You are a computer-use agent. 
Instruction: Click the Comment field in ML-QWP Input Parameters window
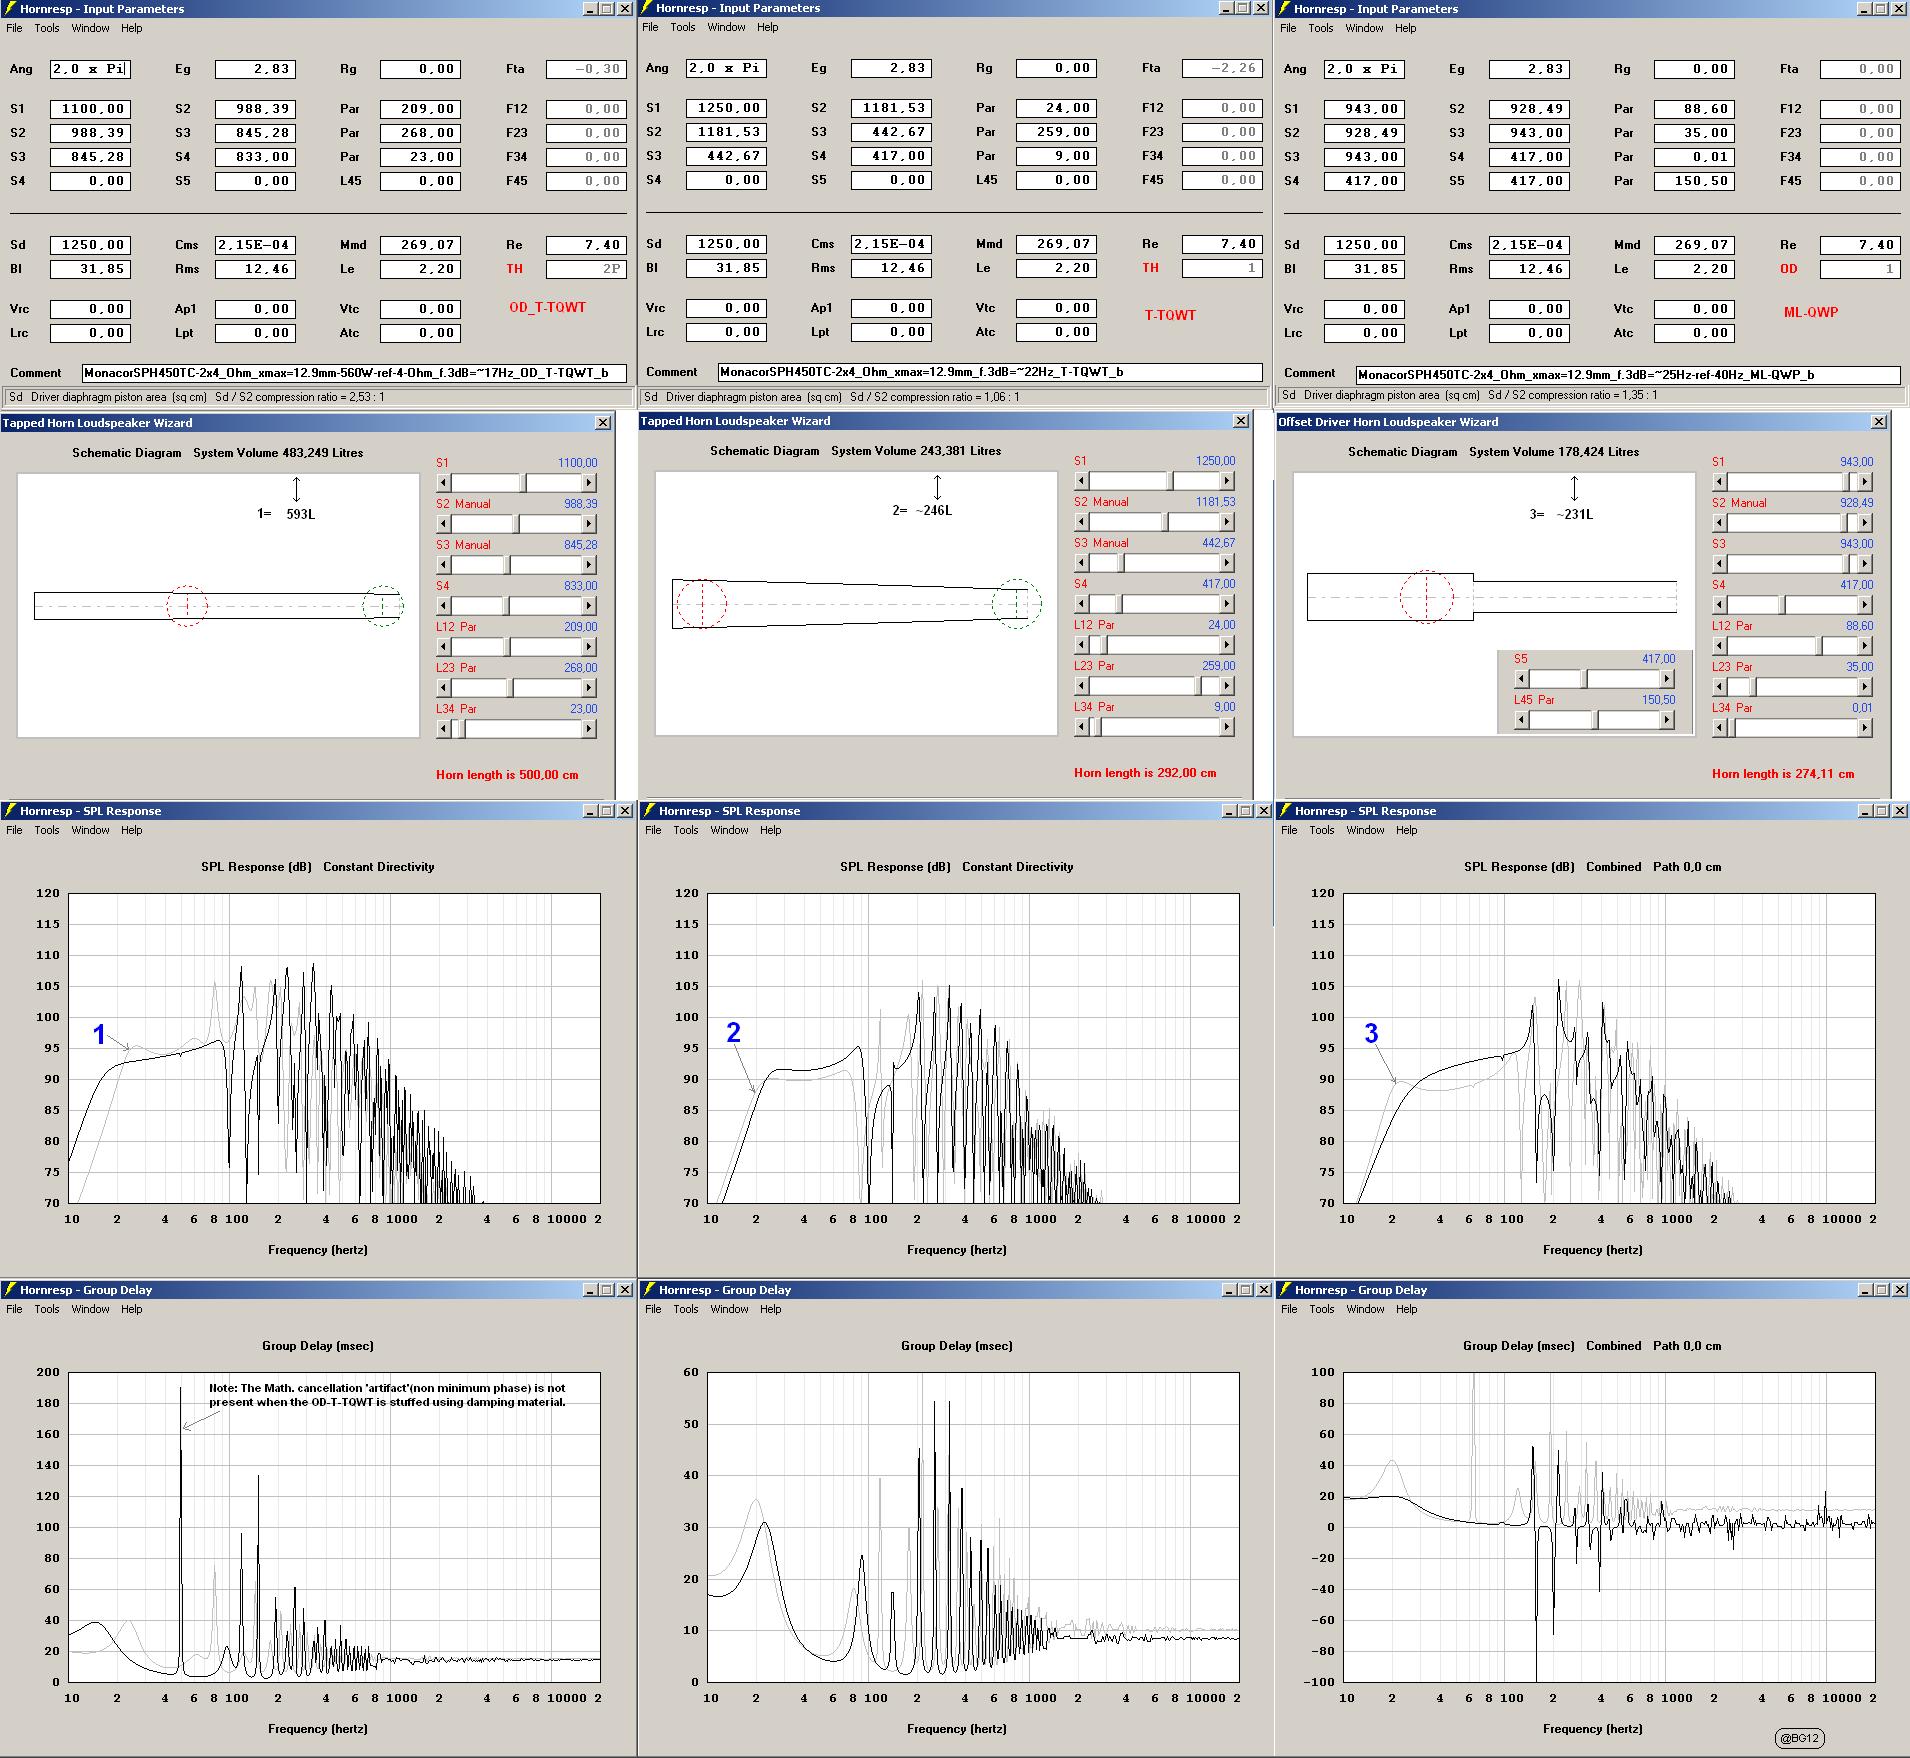[1628, 375]
